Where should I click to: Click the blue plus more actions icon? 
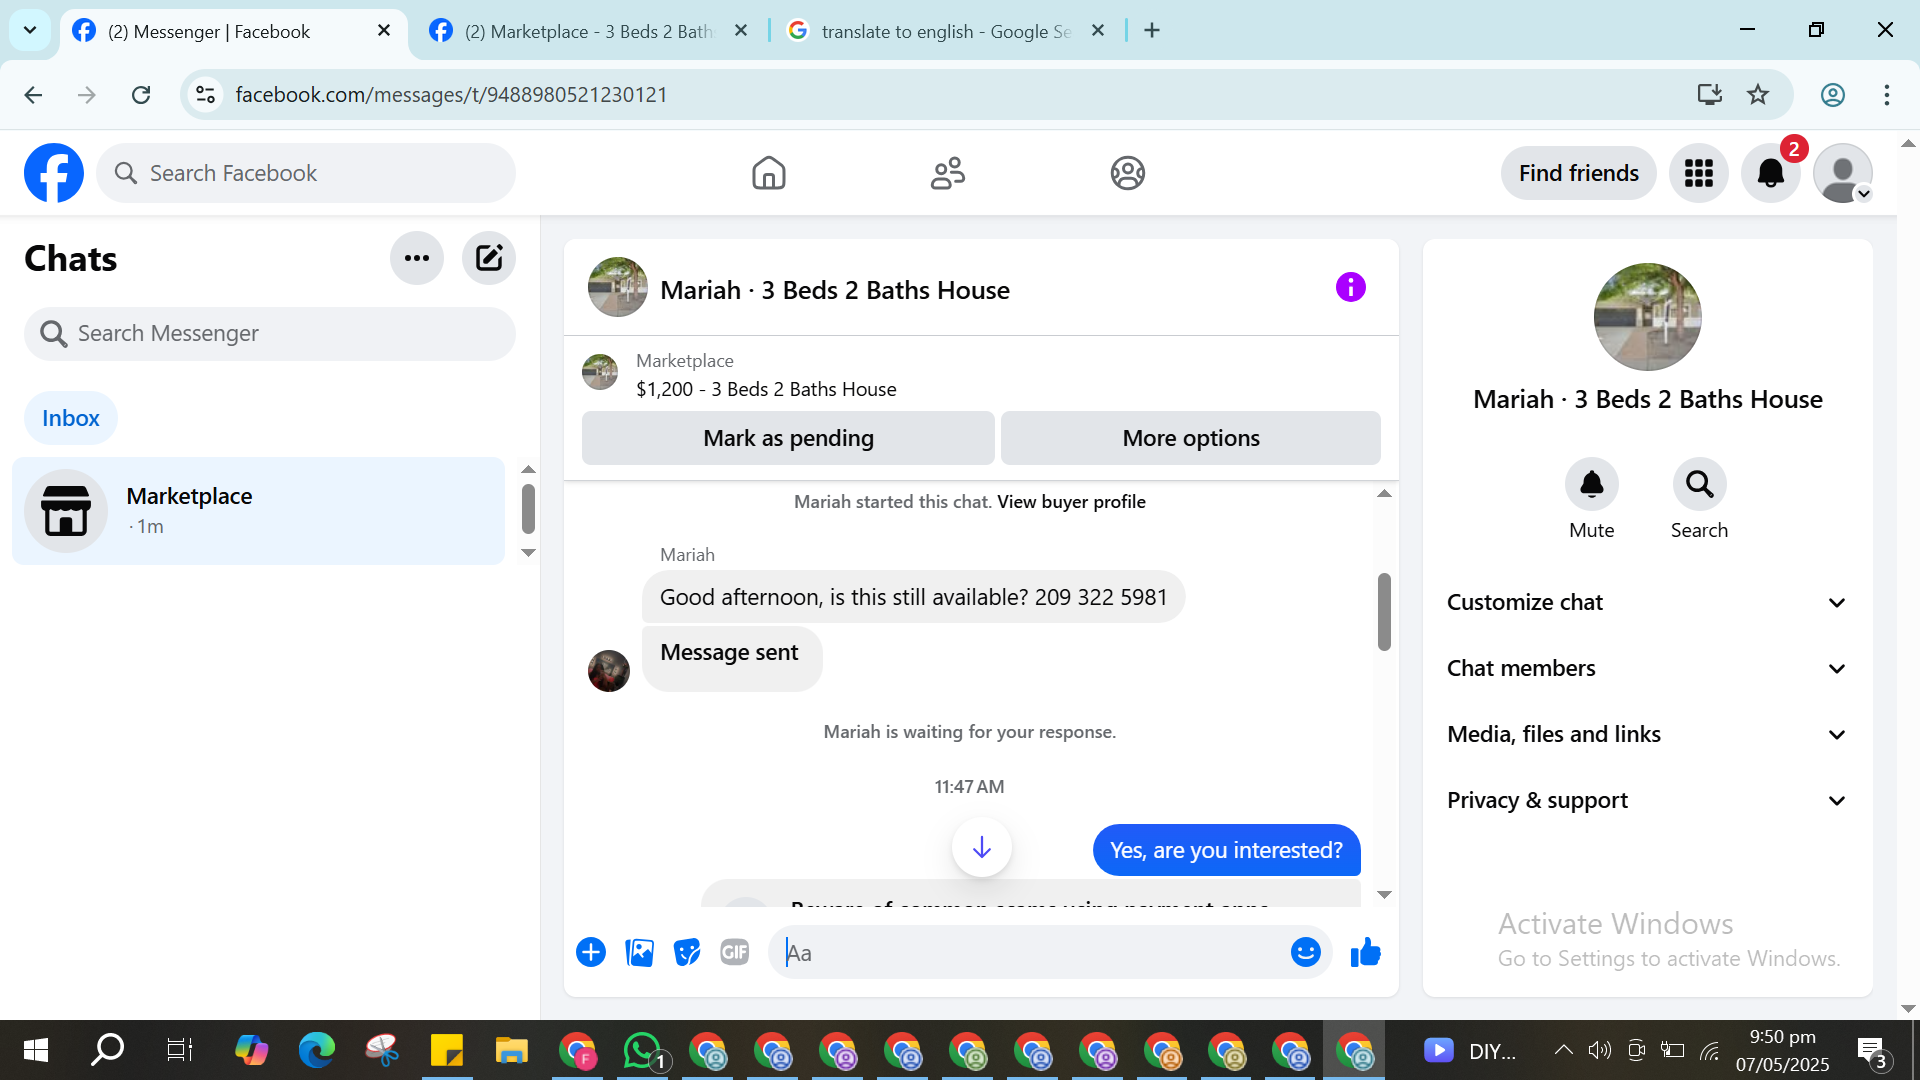[591, 953]
